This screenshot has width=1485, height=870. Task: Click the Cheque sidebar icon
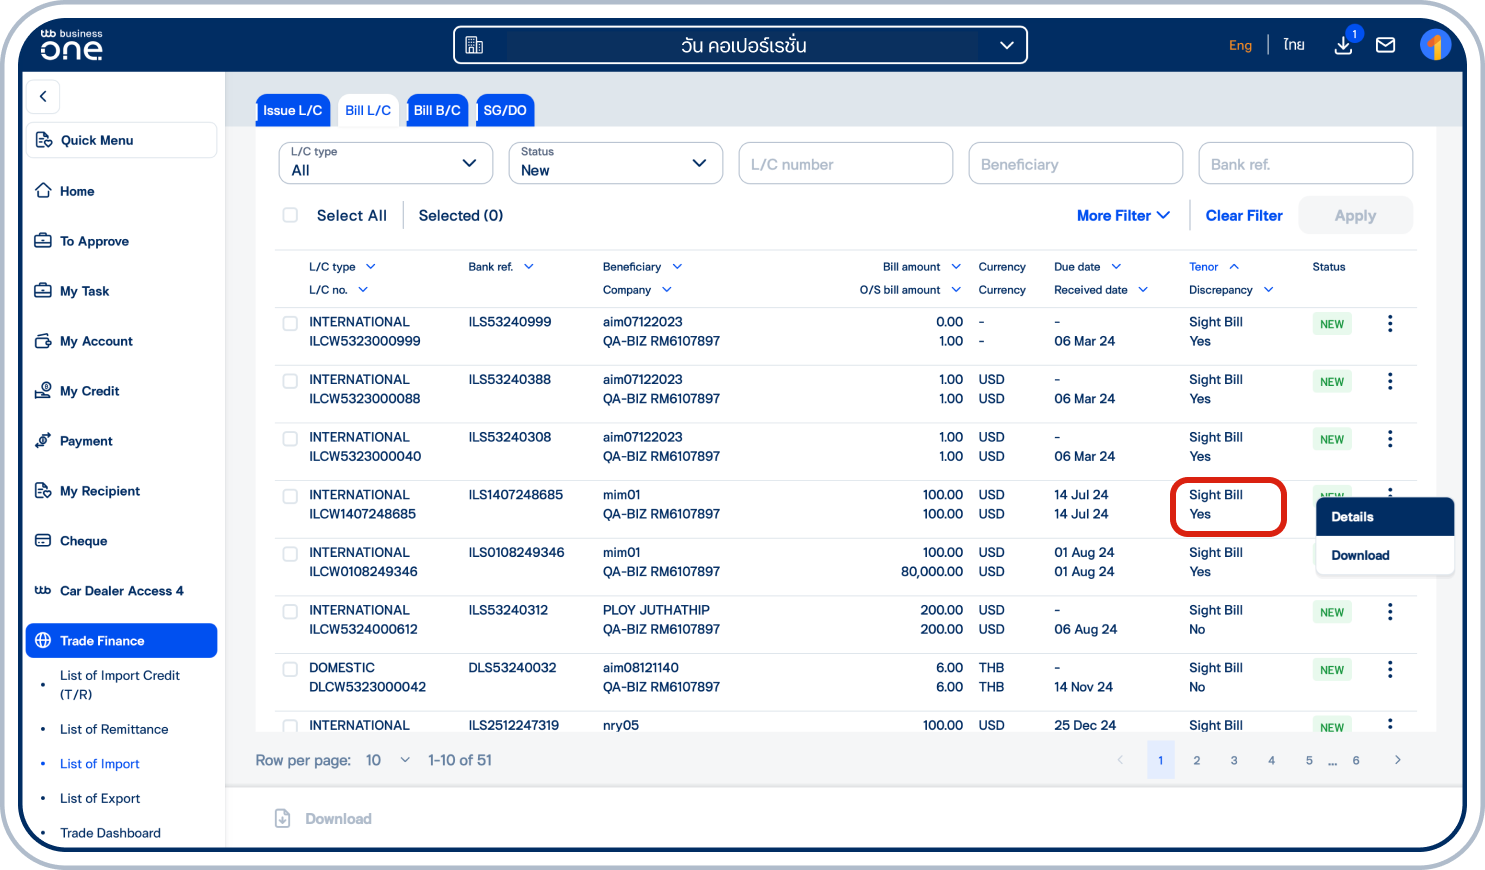point(43,541)
